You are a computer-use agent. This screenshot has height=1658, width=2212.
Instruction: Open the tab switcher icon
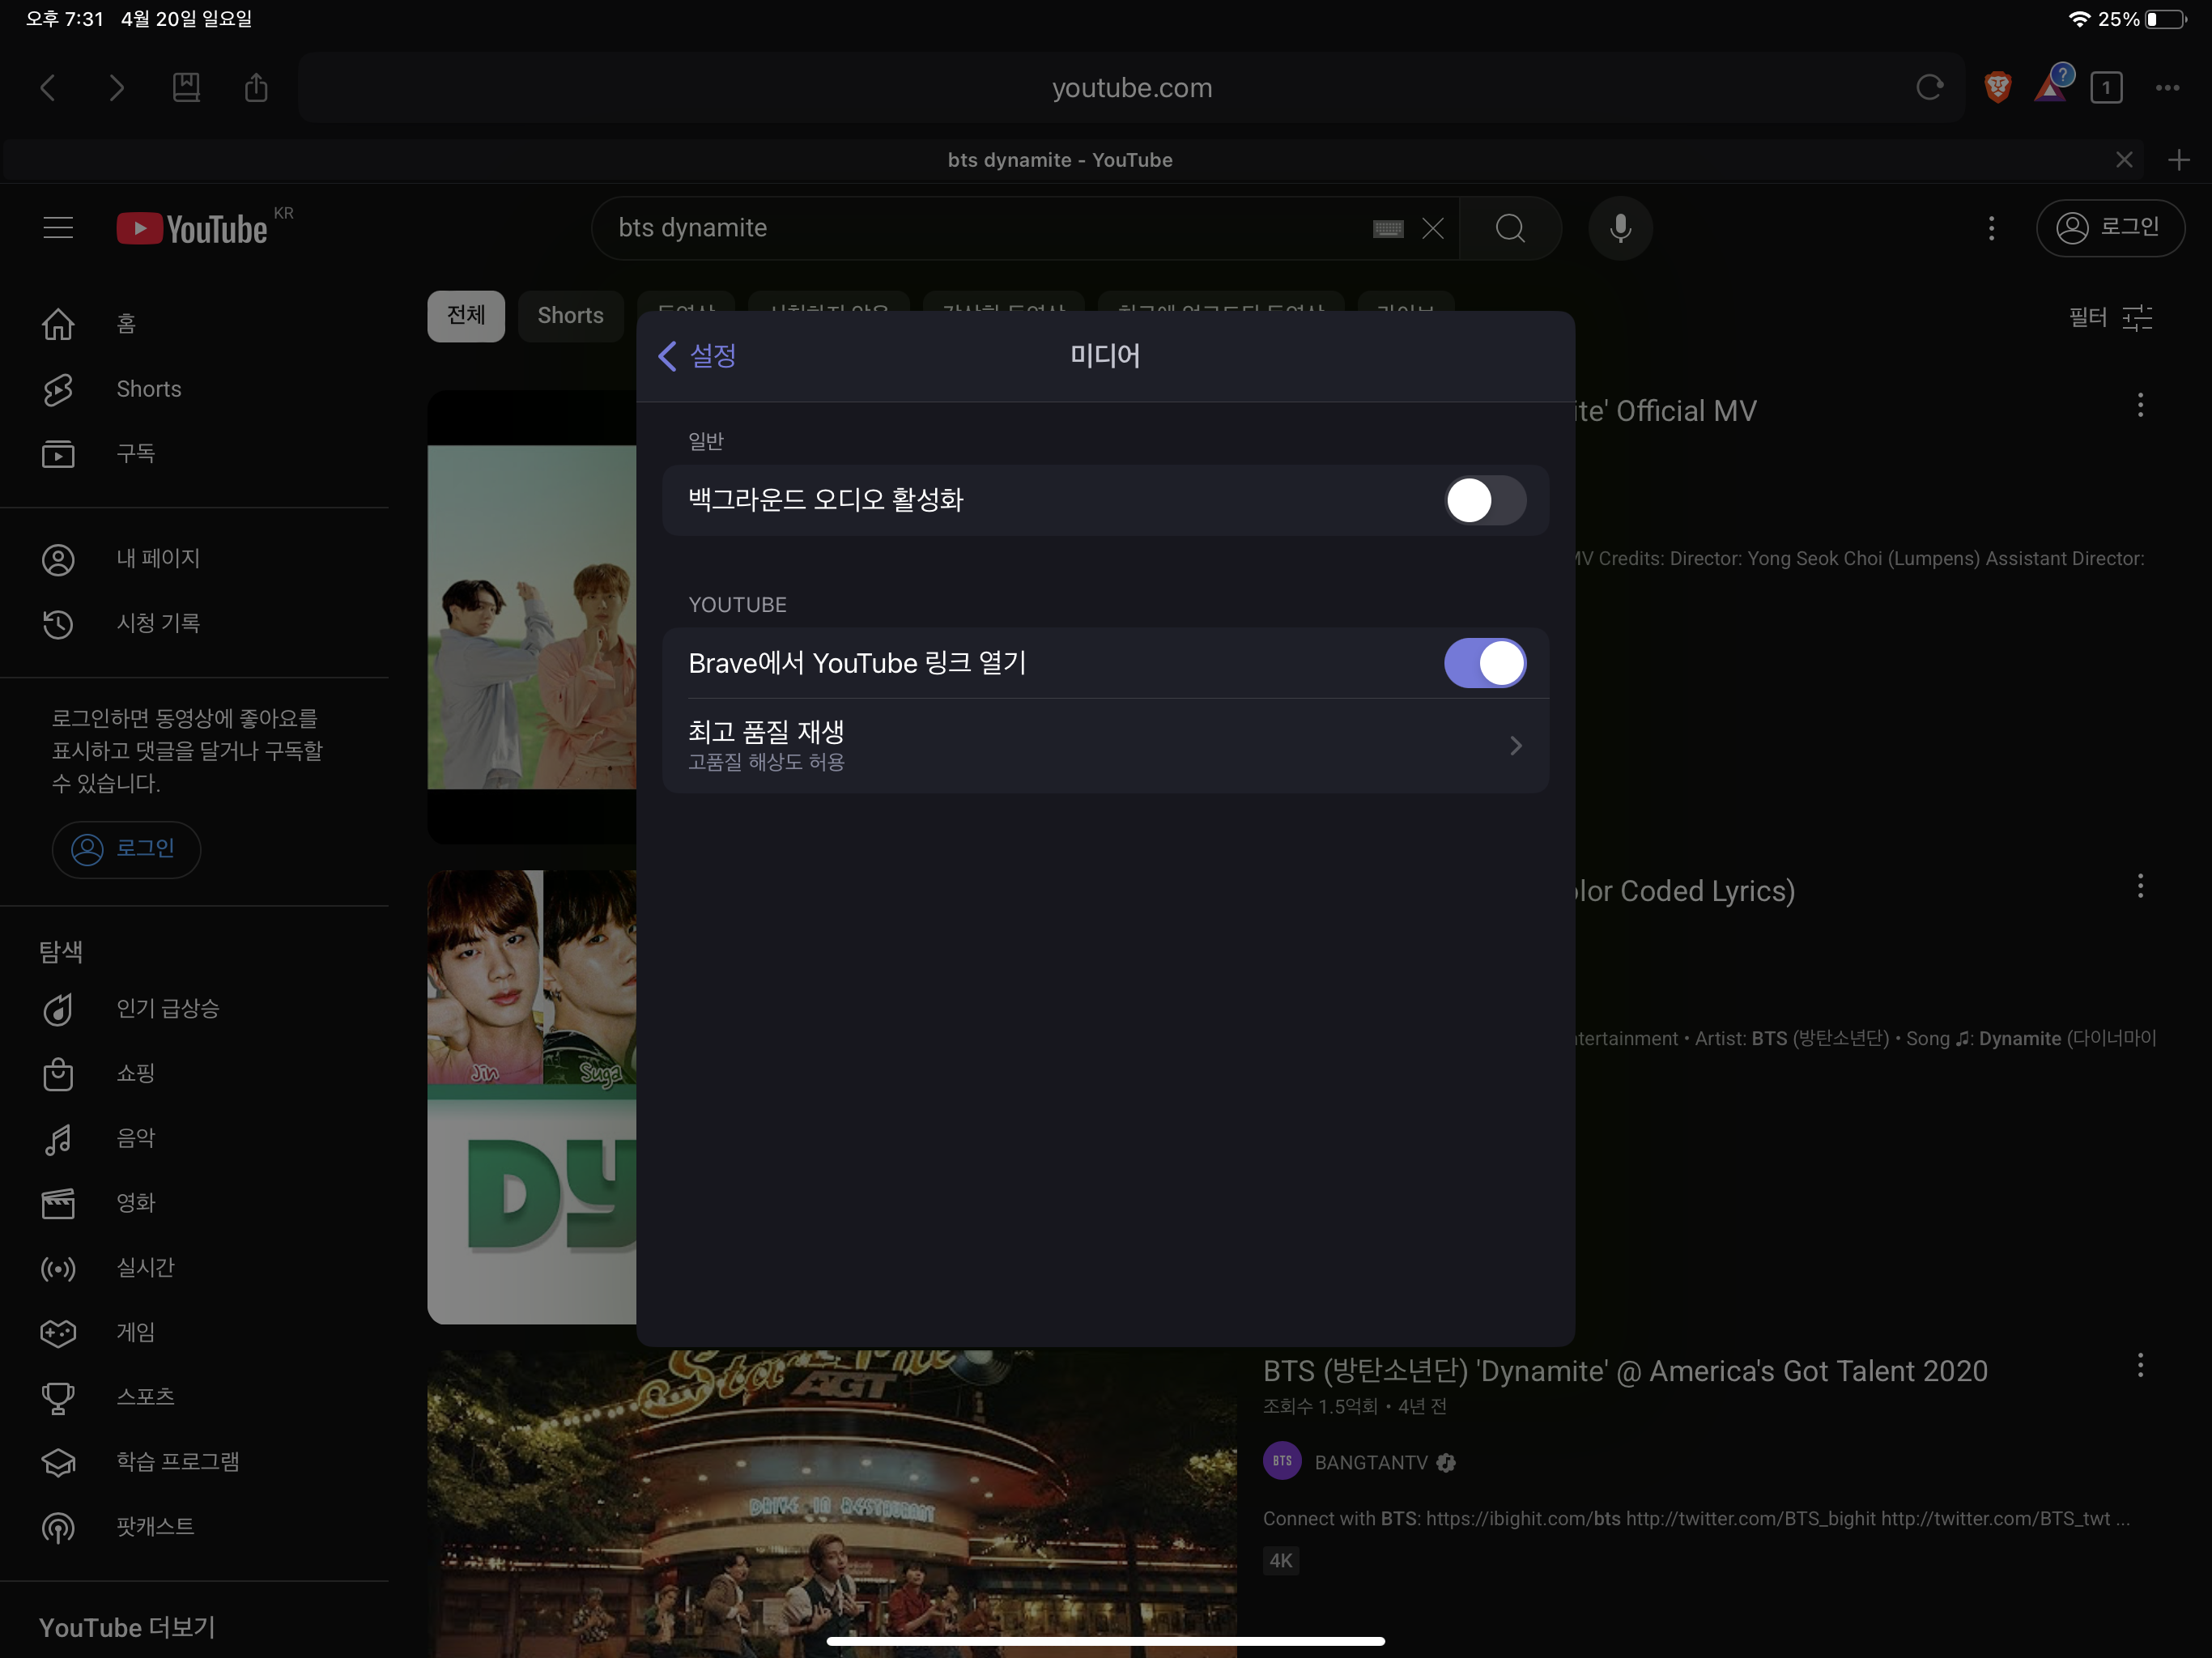2106,88
